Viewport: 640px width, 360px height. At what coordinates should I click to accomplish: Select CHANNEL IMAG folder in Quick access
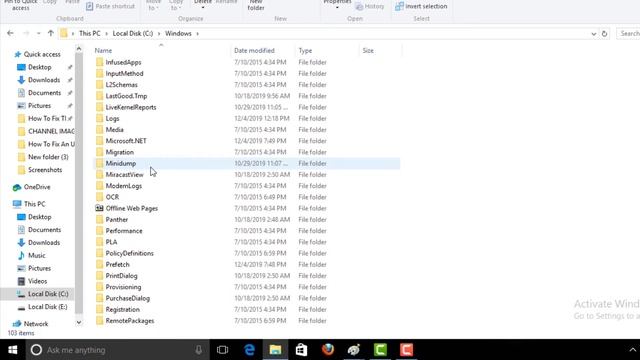click(51, 131)
